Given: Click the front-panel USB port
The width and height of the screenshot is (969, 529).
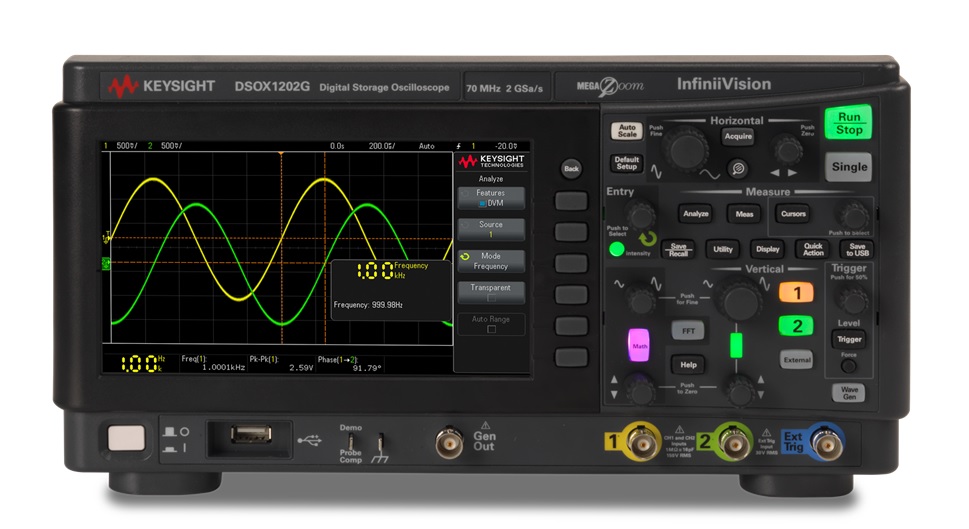Looking at the screenshot, I should [245, 435].
